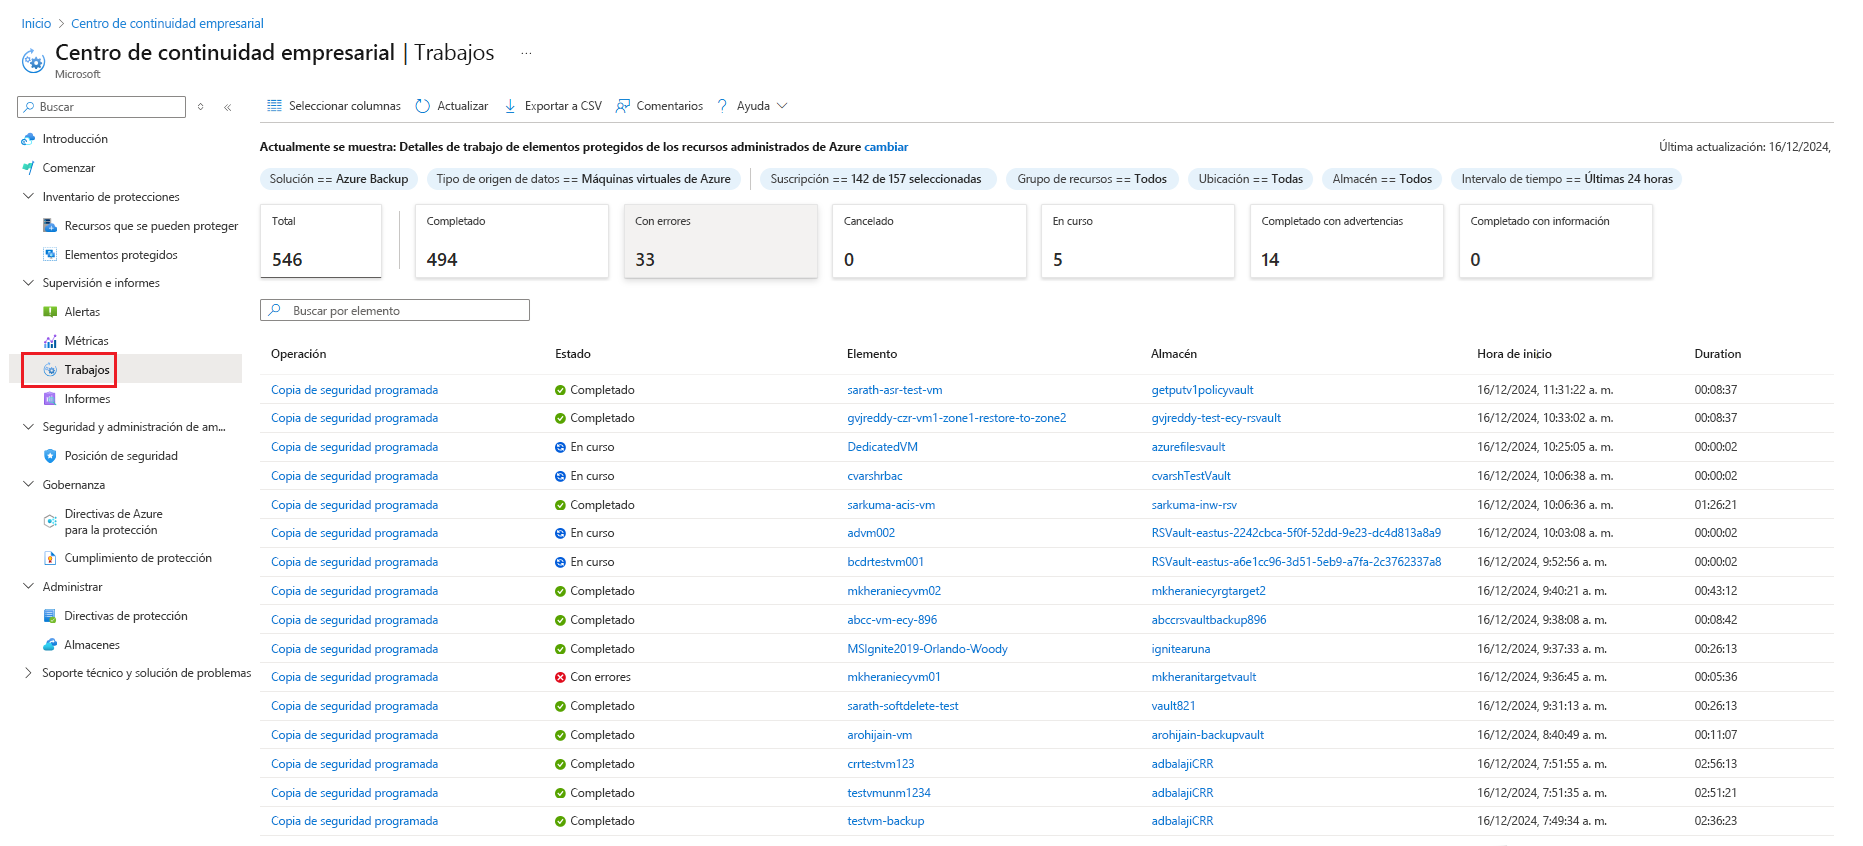Open the Comenzar sidebar item
This screenshot has height=846, width=1863.
(69, 168)
